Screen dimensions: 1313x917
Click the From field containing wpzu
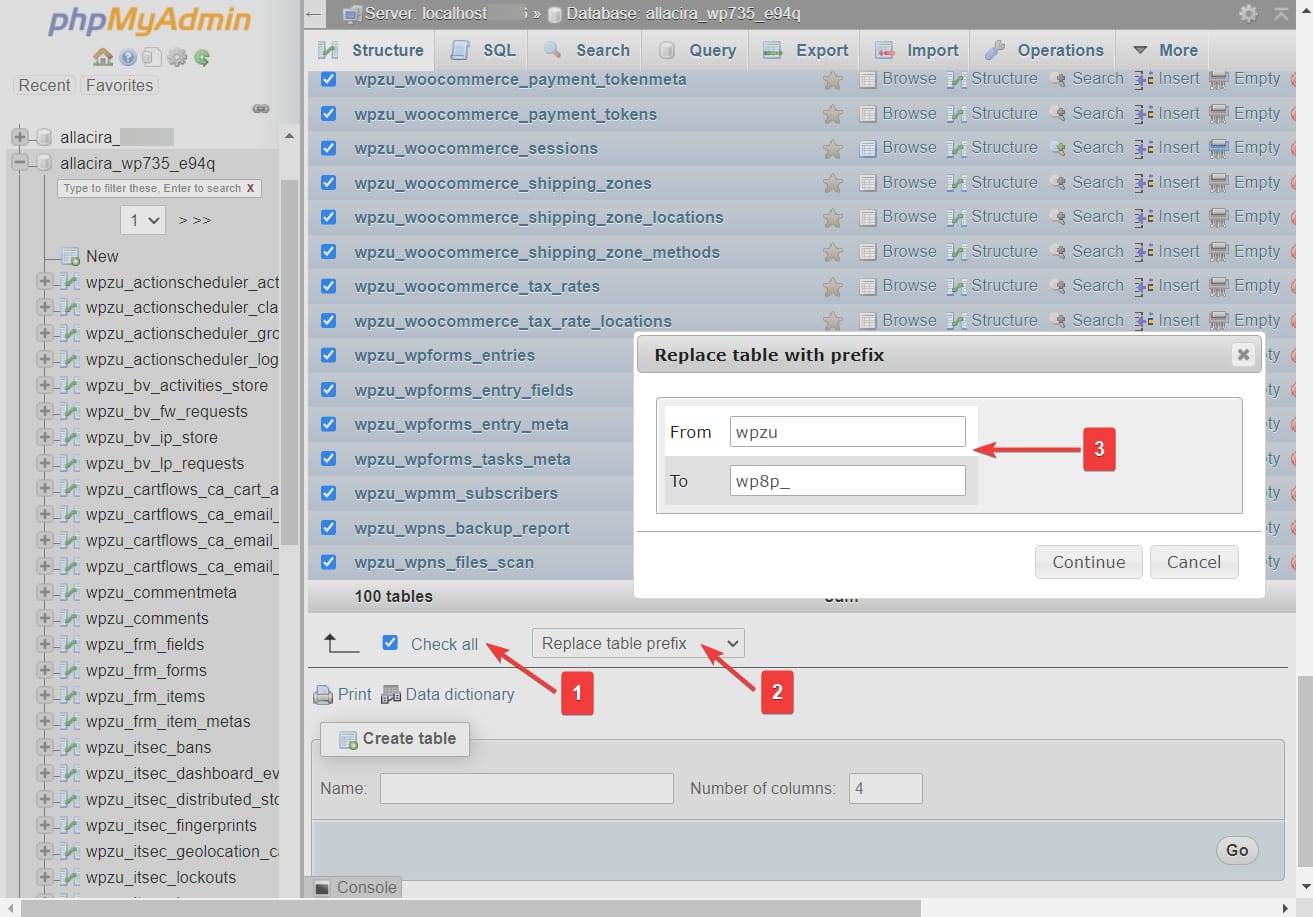click(x=846, y=431)
